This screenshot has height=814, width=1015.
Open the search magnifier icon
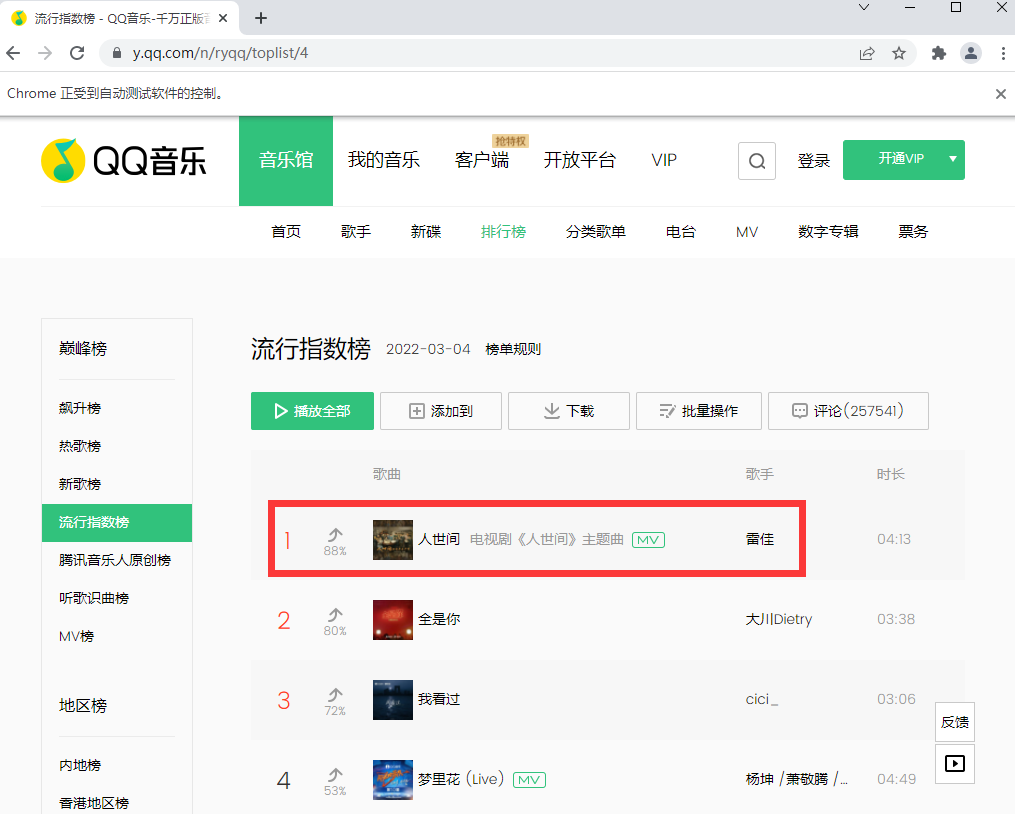[x=757, y=161]
